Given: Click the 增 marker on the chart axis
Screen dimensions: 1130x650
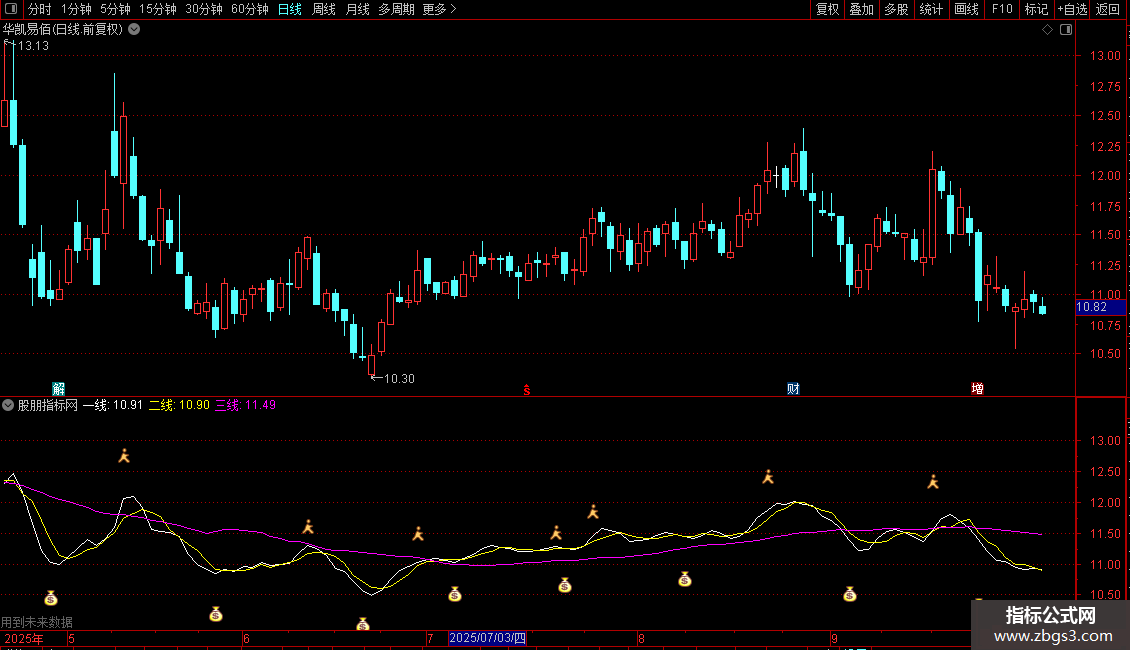Looking at the screenshot, I should 977,389.
